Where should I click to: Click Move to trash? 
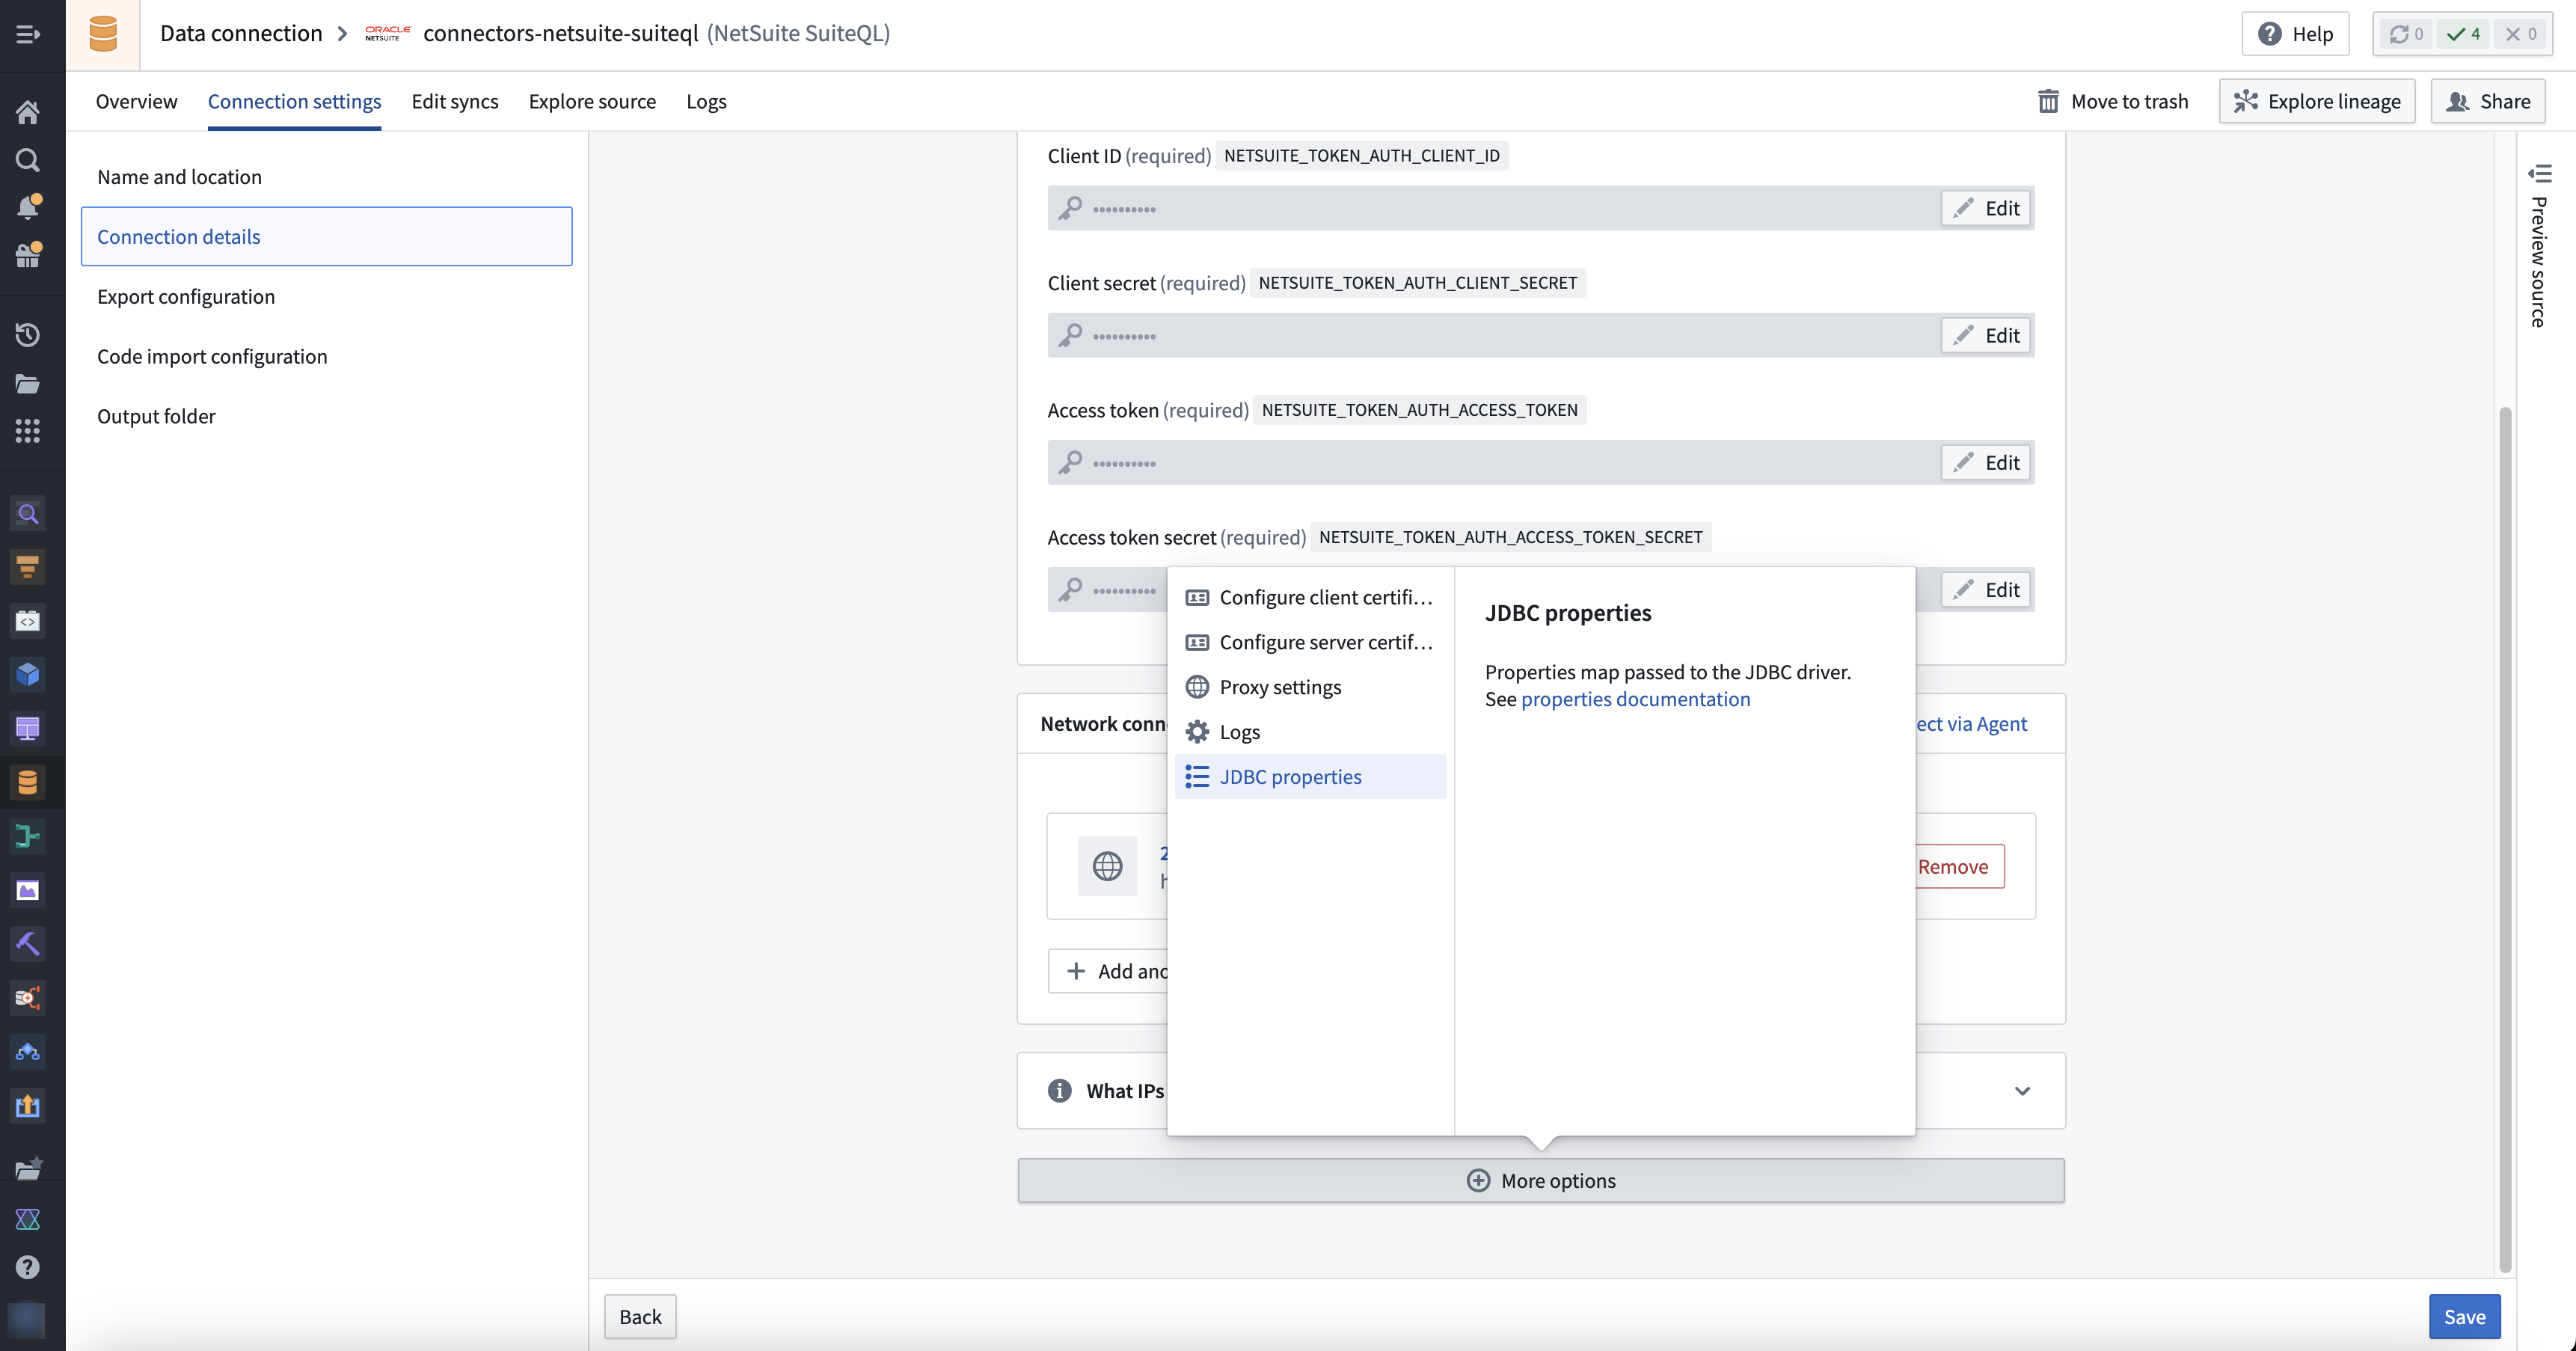click(x=2112, y=101)
